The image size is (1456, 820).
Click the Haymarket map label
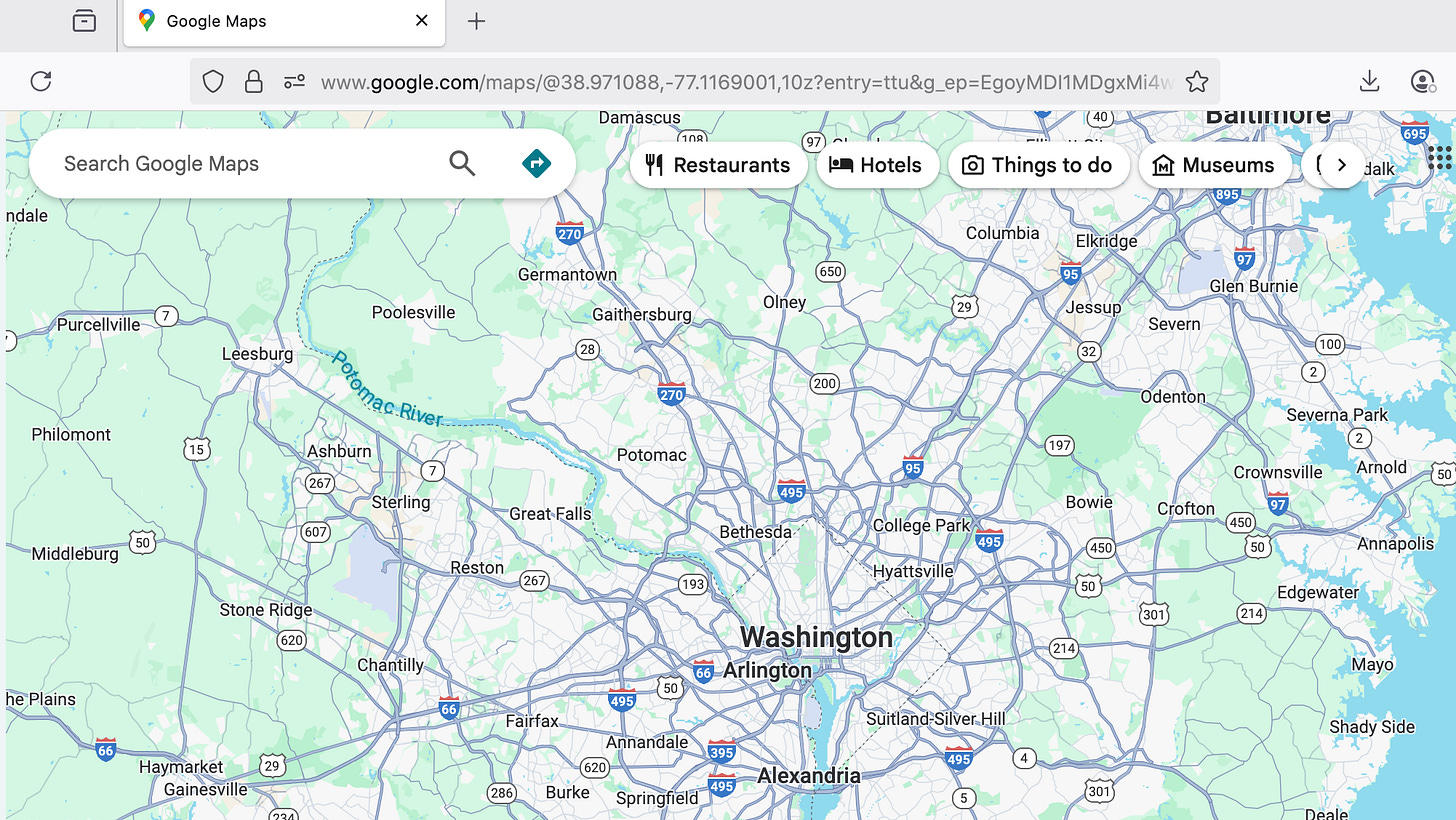pyautogui.click(x=181, y=767)
